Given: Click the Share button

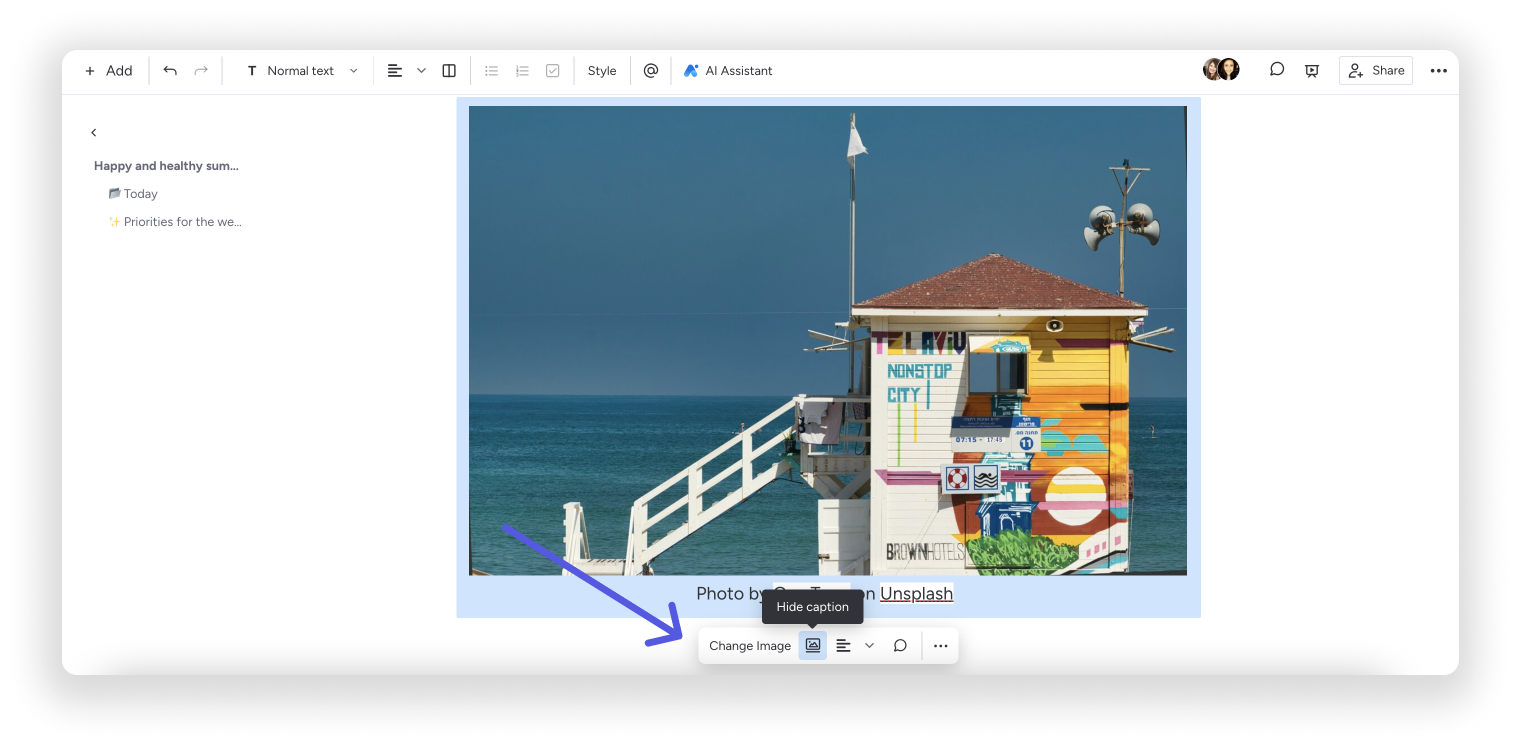Looking at the screenshot, I should 1376,71.
